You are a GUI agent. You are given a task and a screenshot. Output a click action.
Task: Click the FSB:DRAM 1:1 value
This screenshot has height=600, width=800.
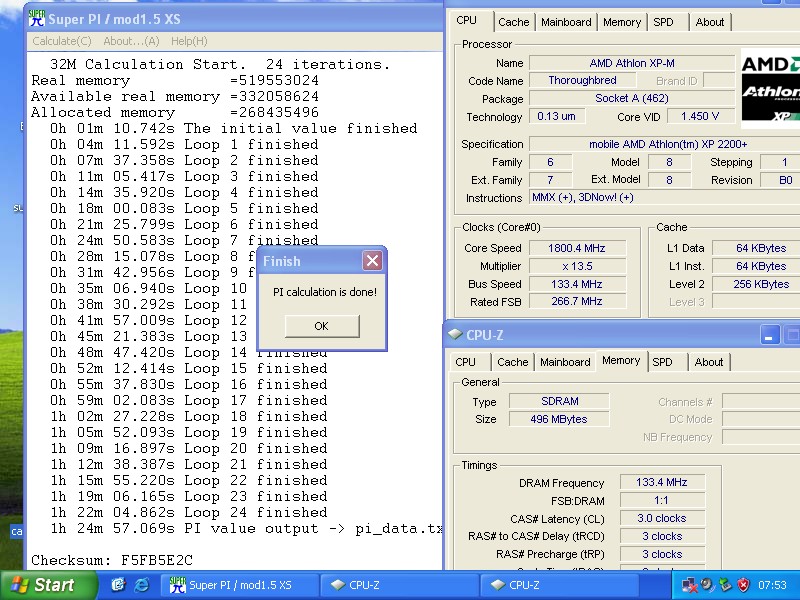click(662, 500)
